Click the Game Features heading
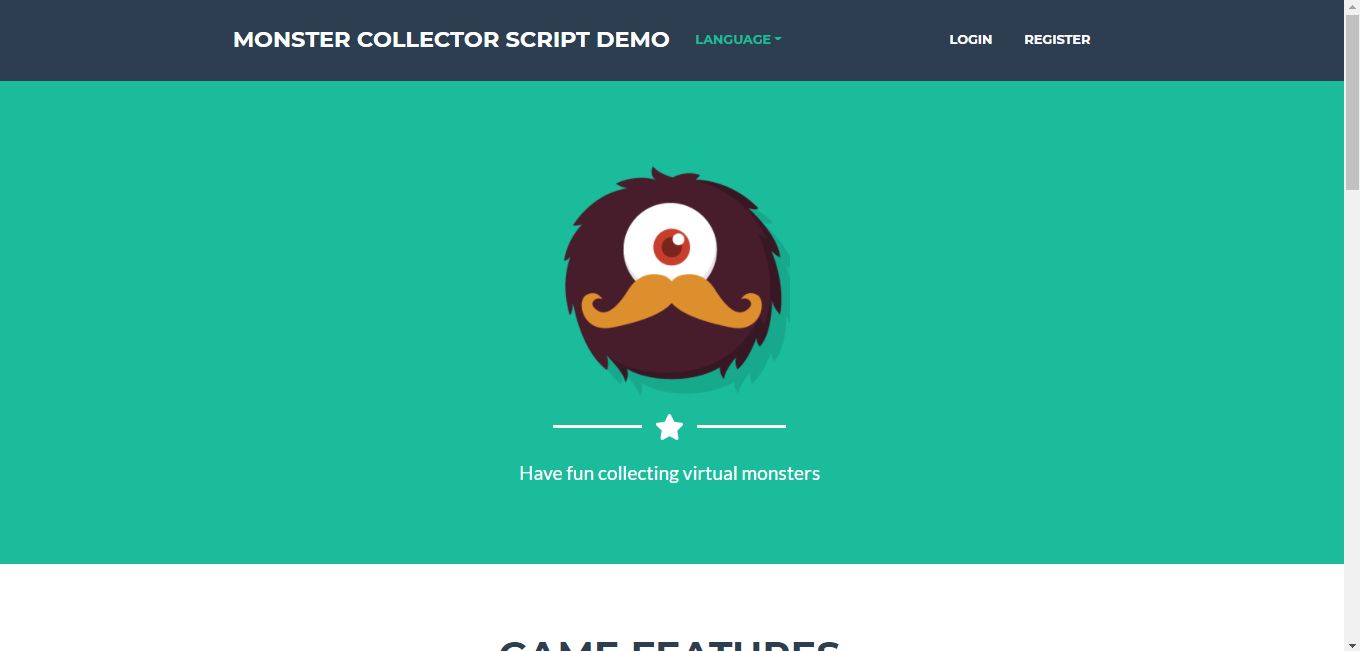Image resolution: width=1360 pixels, height=651 pixels. [669, 645]
